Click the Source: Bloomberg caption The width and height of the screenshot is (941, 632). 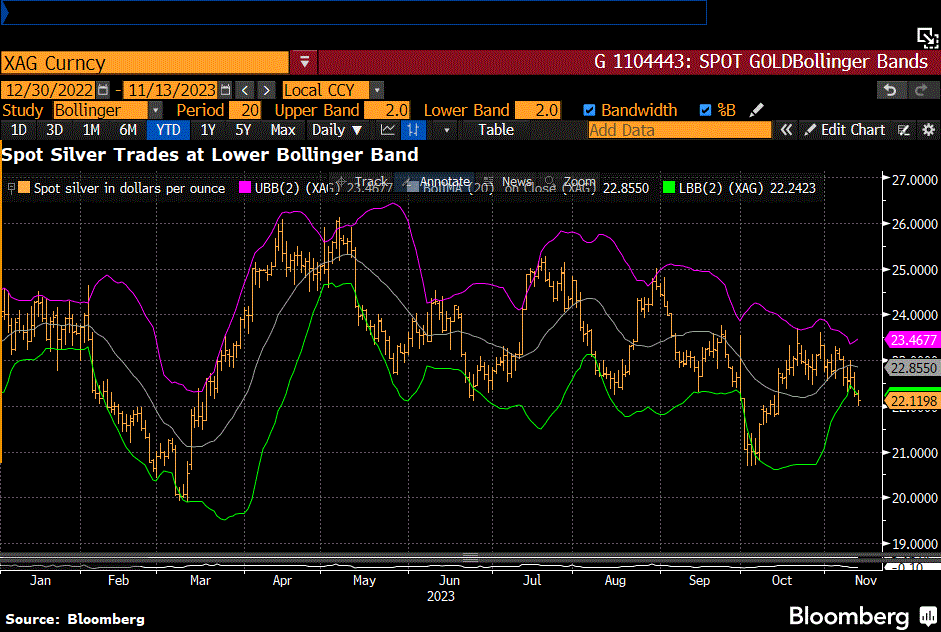pyautogui.click(x=75, y=619)
